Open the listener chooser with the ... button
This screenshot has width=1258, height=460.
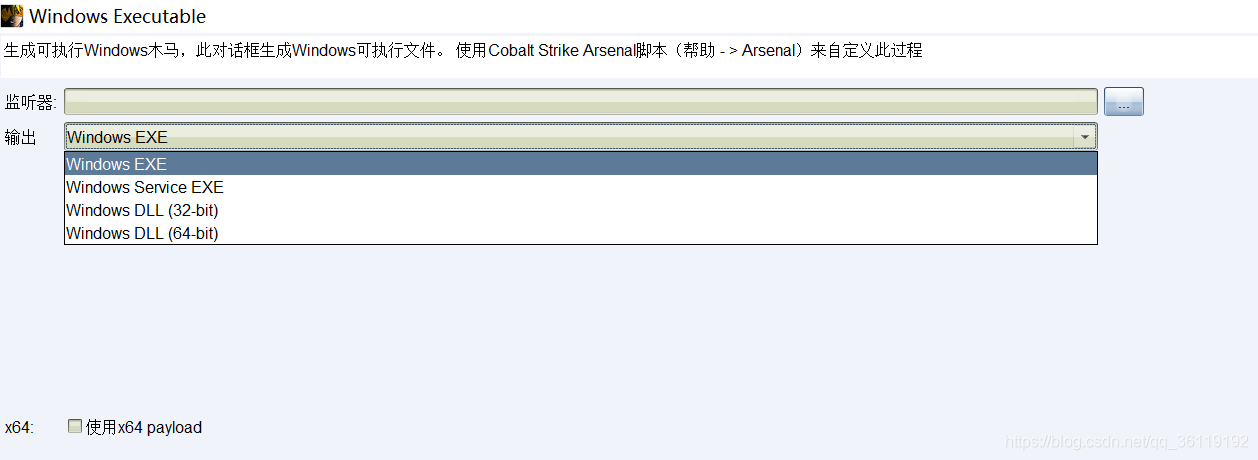pyautogui.click(x=1123, y=102)
